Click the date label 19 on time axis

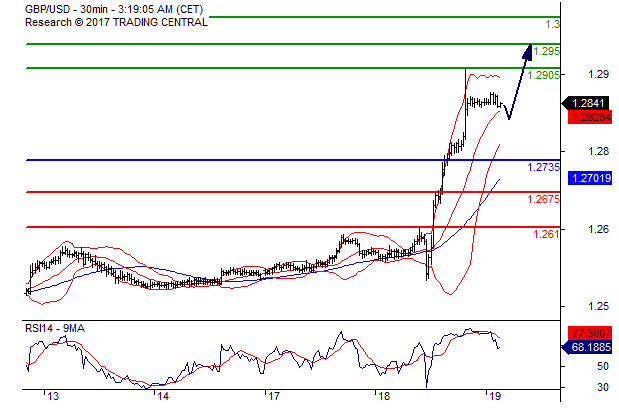point(494,397)
